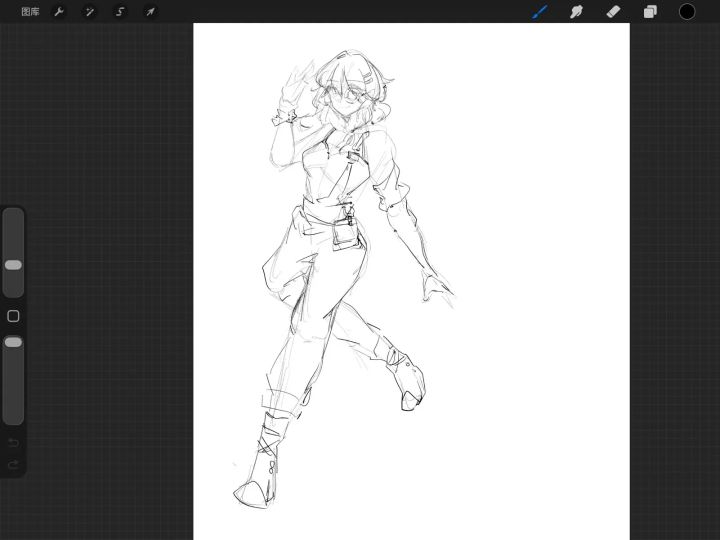Open the Layers panel

point(650,12)
